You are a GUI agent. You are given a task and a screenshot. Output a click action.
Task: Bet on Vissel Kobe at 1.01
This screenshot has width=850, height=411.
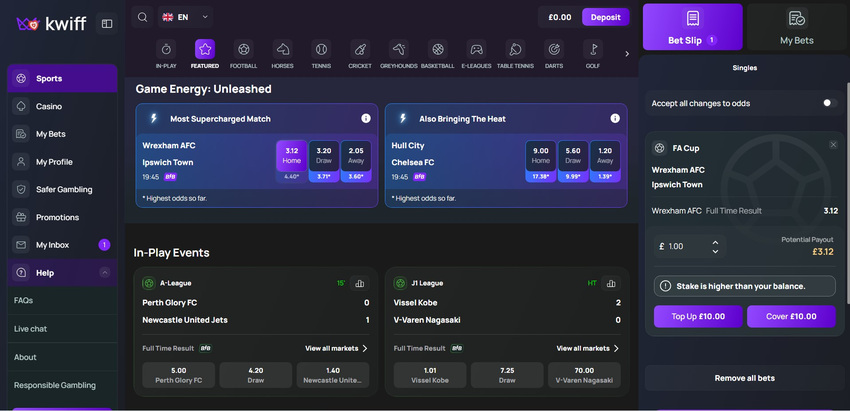(430, 375)
